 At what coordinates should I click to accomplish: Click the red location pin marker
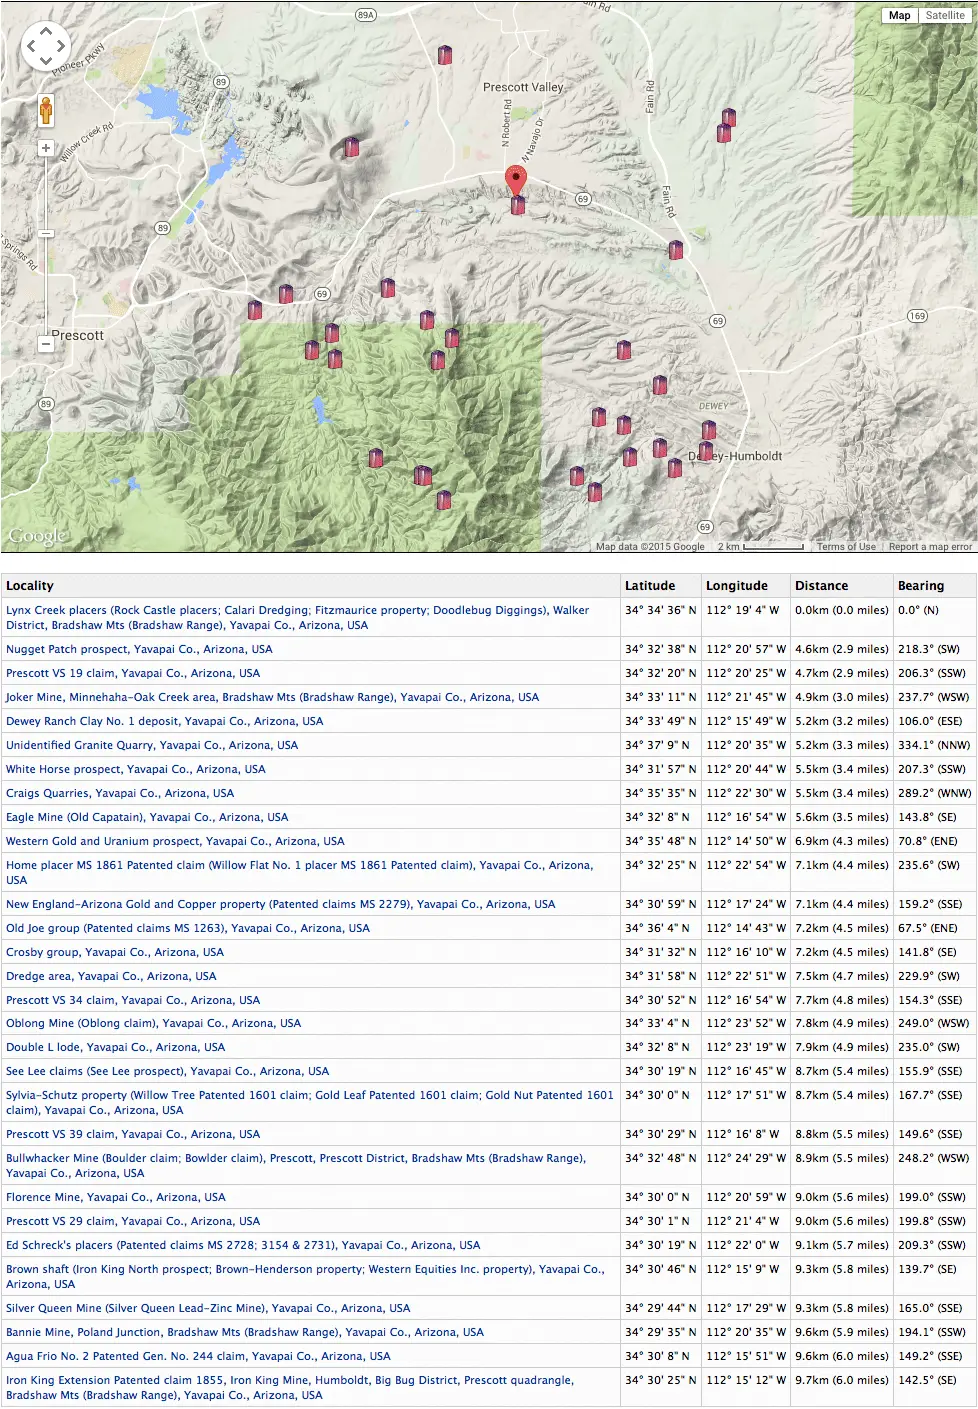pyautogui.click(x=515, y=180)
